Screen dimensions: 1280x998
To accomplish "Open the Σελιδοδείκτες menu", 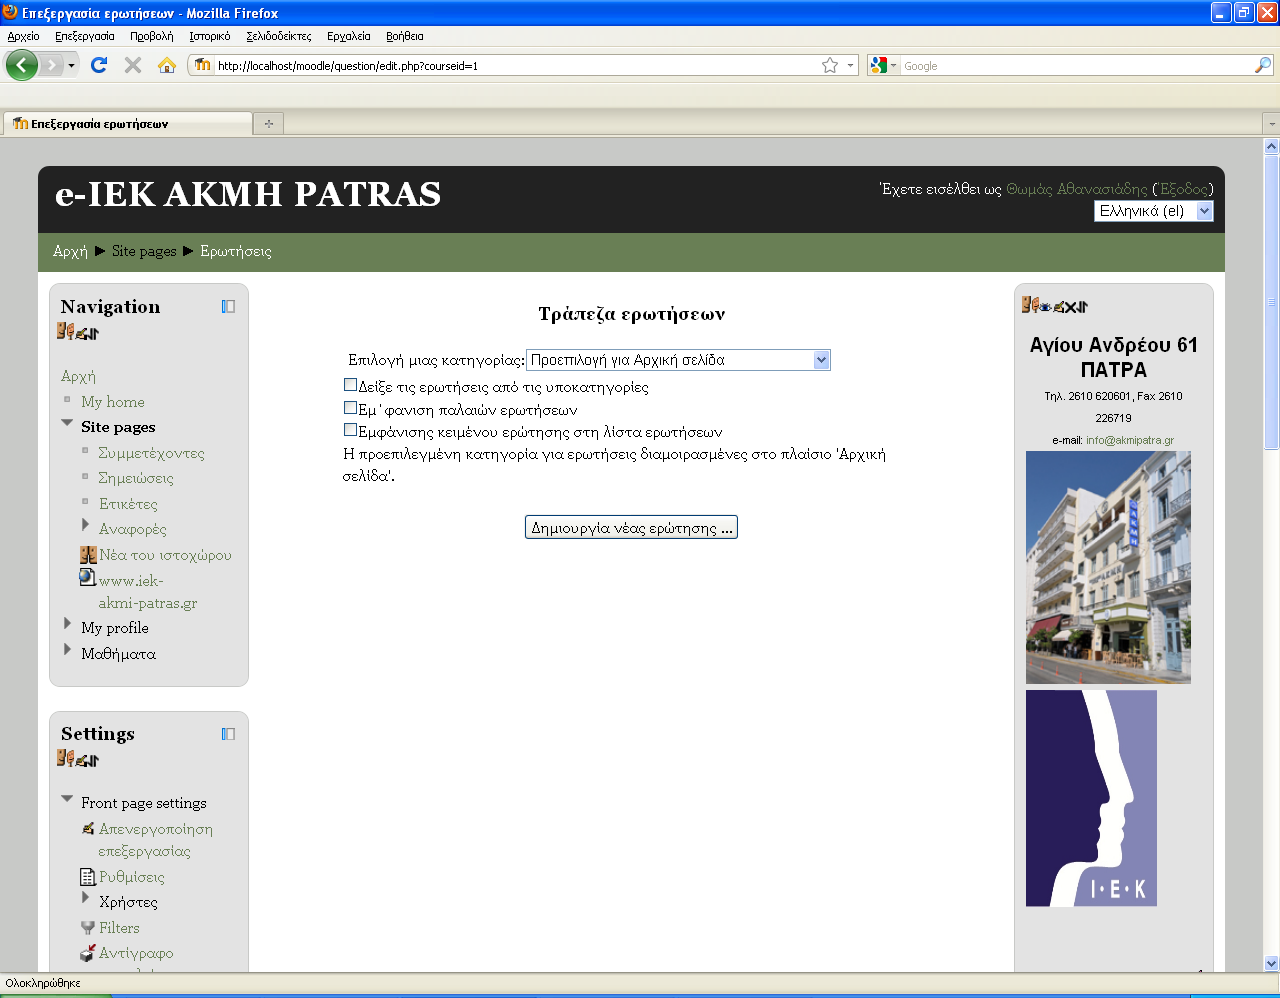I will point(279,36).
